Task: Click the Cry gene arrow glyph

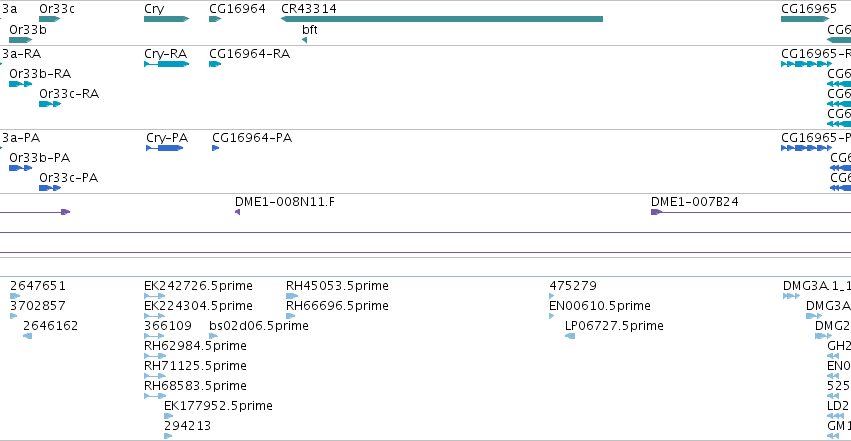Action: click(167, 19)
